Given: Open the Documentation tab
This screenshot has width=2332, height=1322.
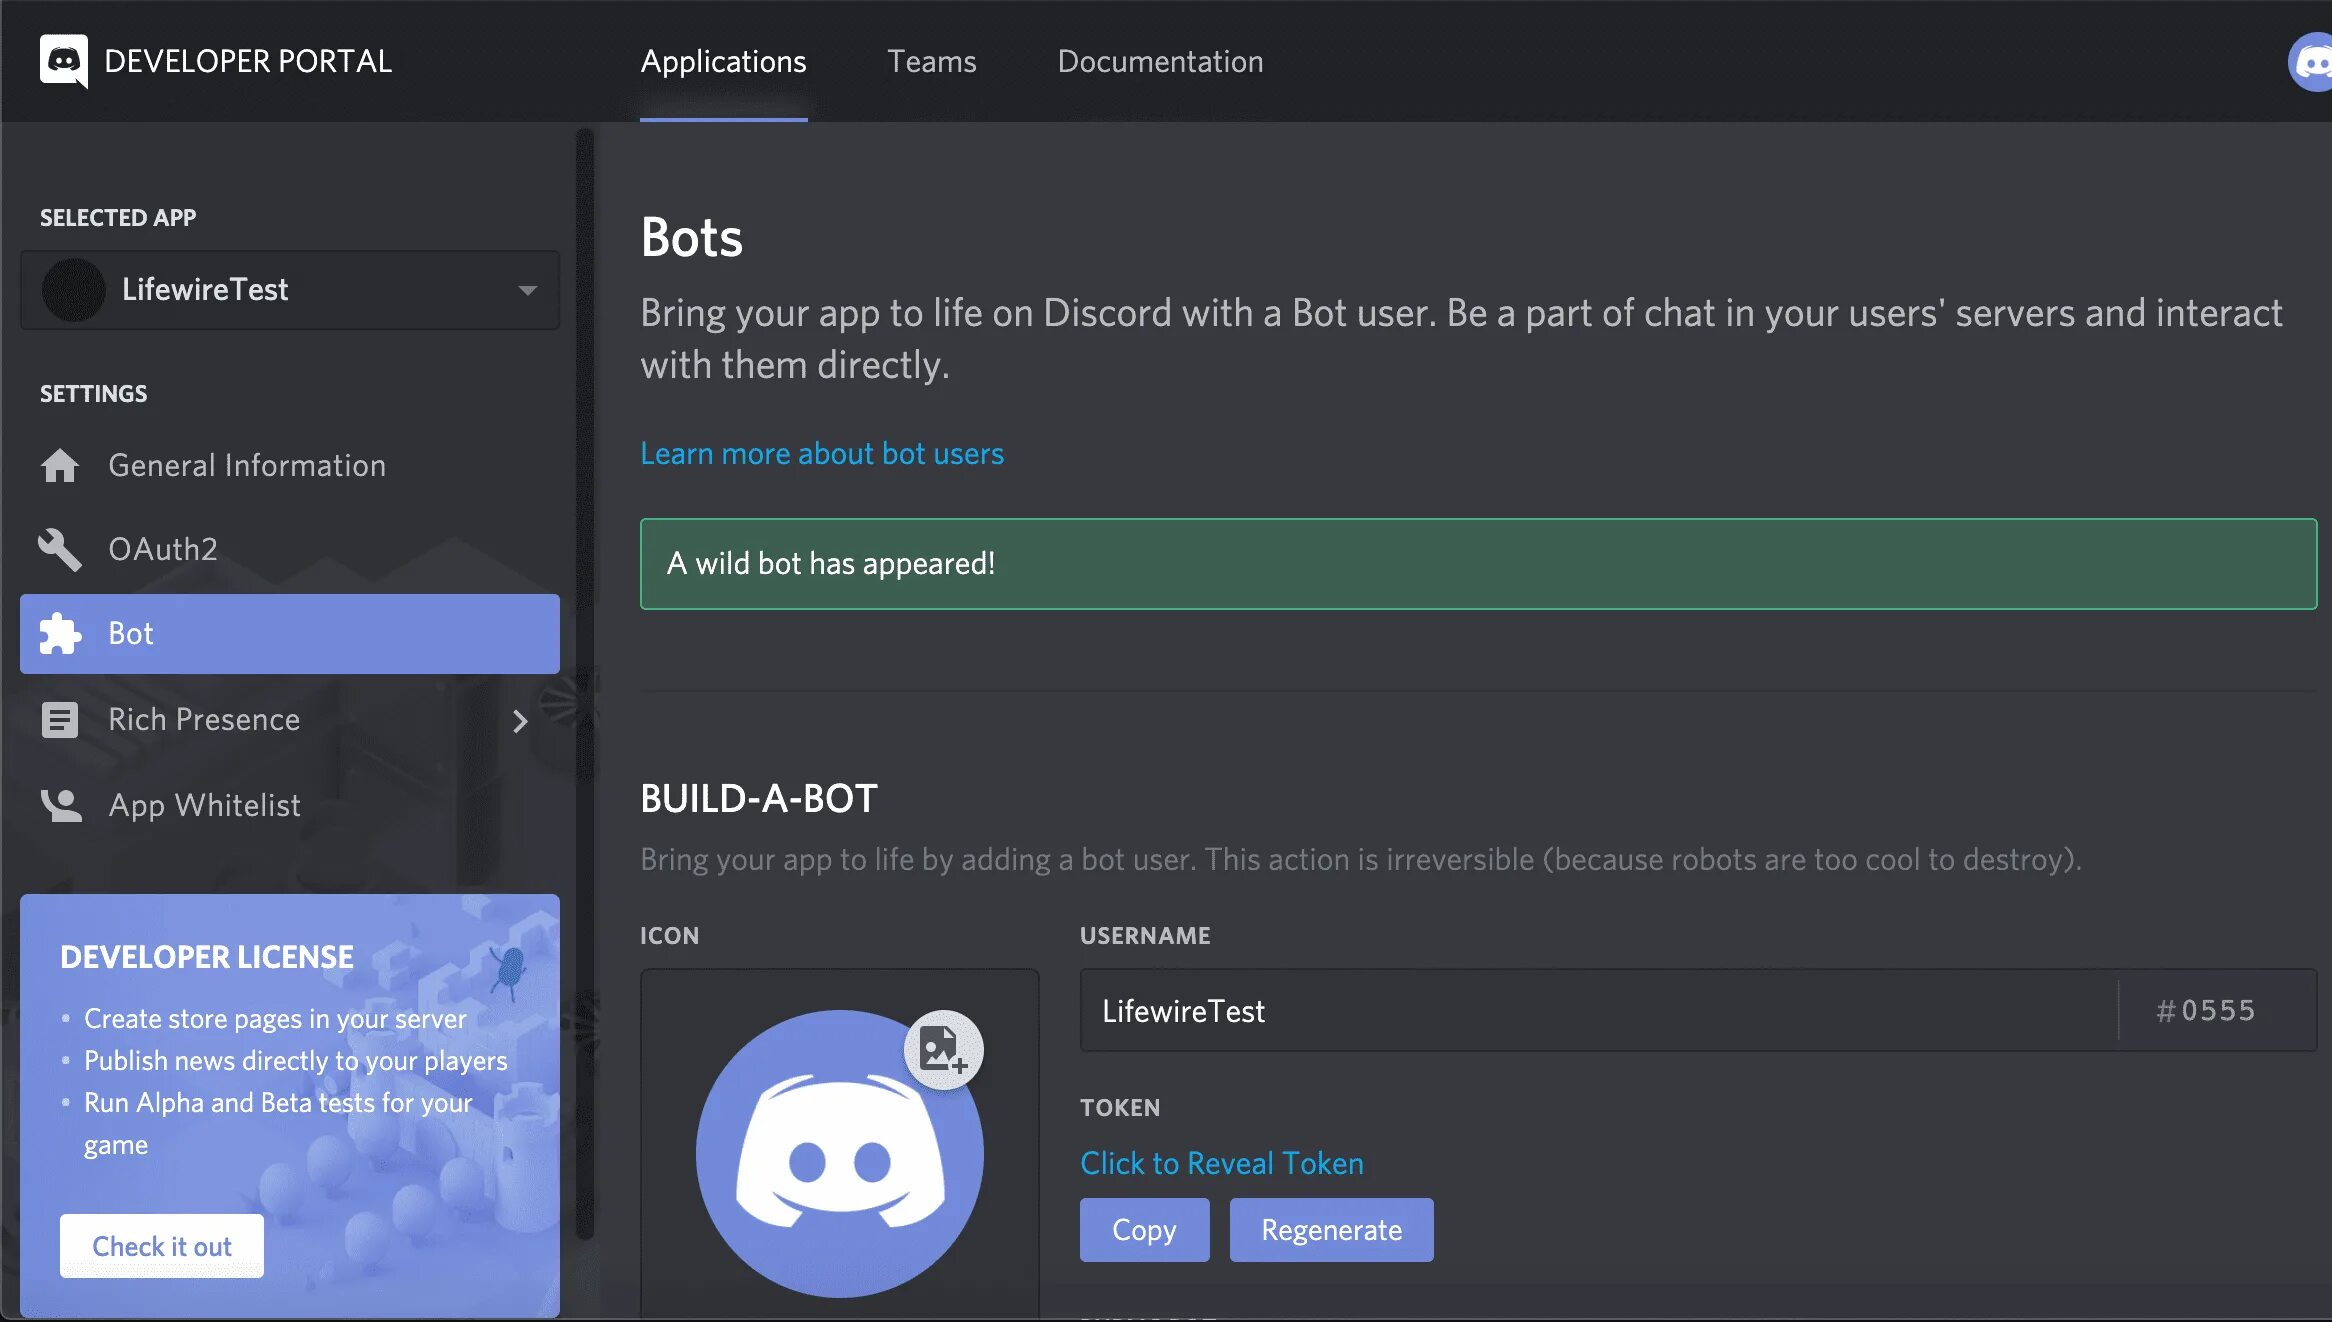Looking at the screenshot, I should (x=1160, y=62).
